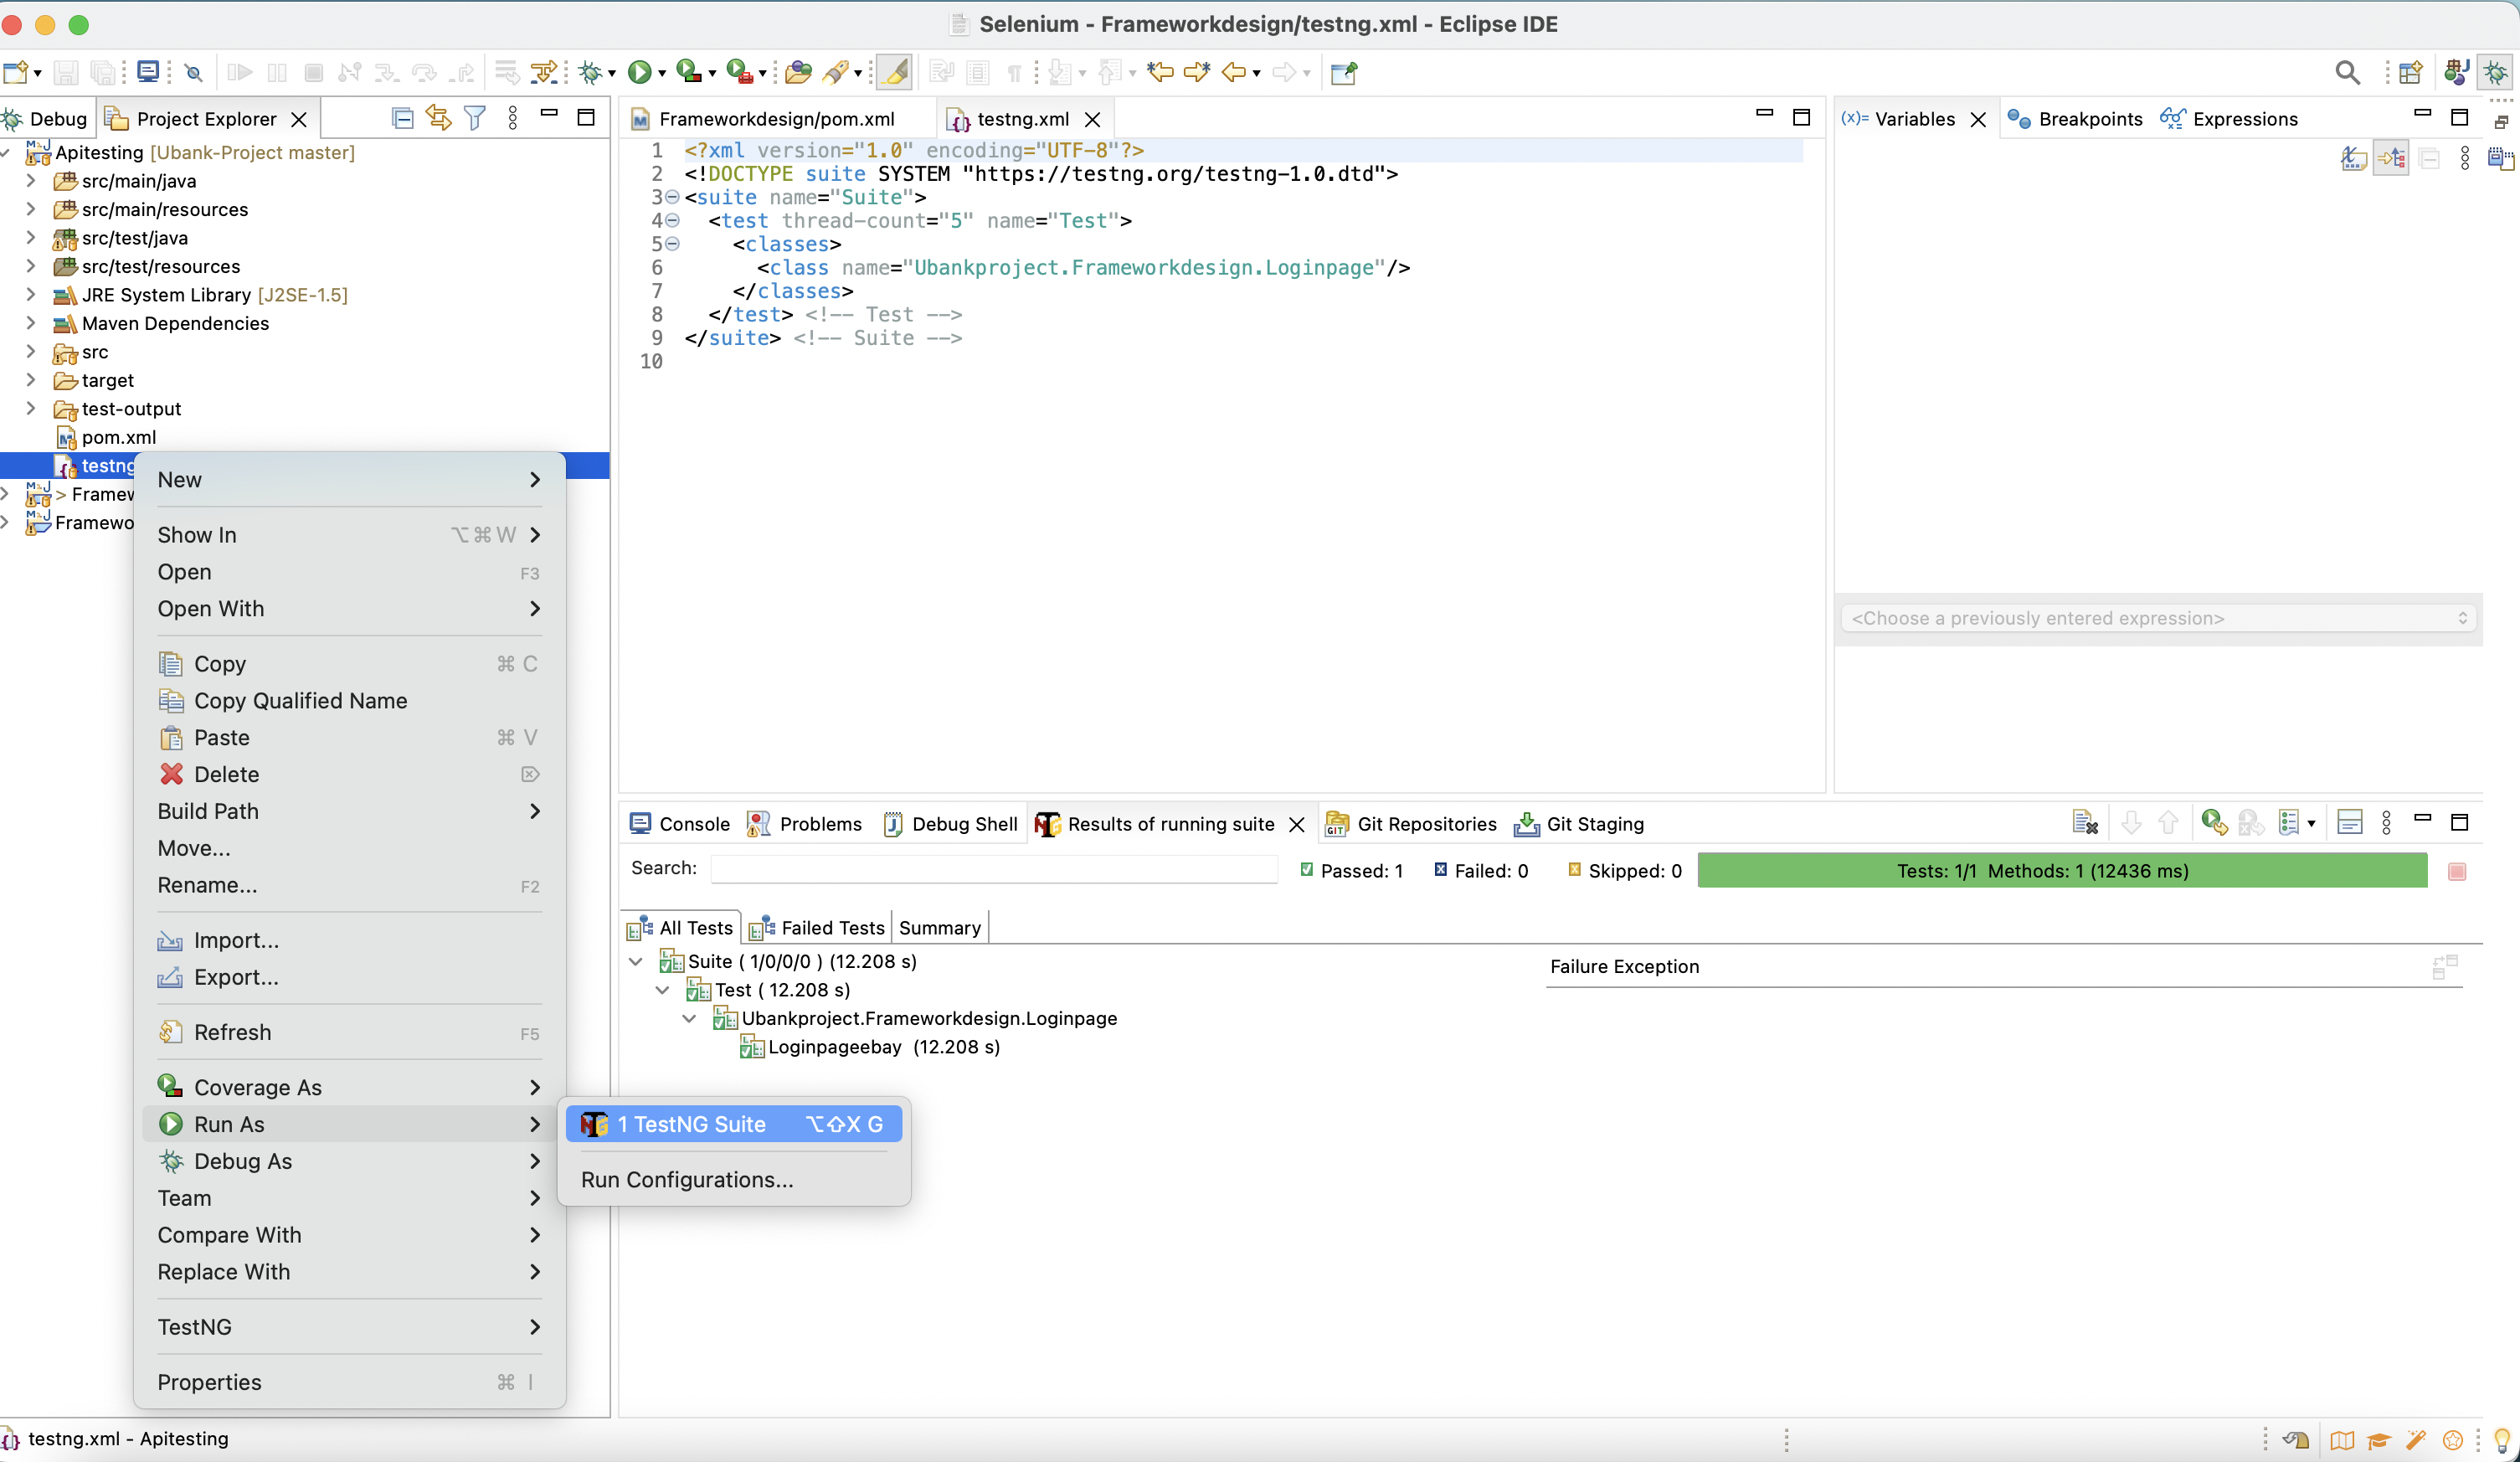The height and width of the screenshot is (1462, 2520).
Task: Click the Open Type folder icon
Action: tap(798, 72)
